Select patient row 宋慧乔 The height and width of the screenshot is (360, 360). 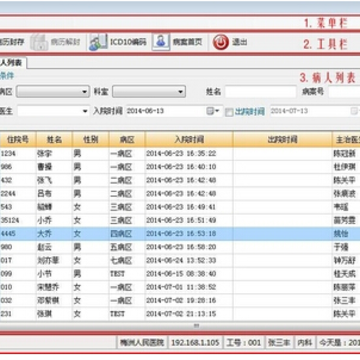[x=180, y=287]
